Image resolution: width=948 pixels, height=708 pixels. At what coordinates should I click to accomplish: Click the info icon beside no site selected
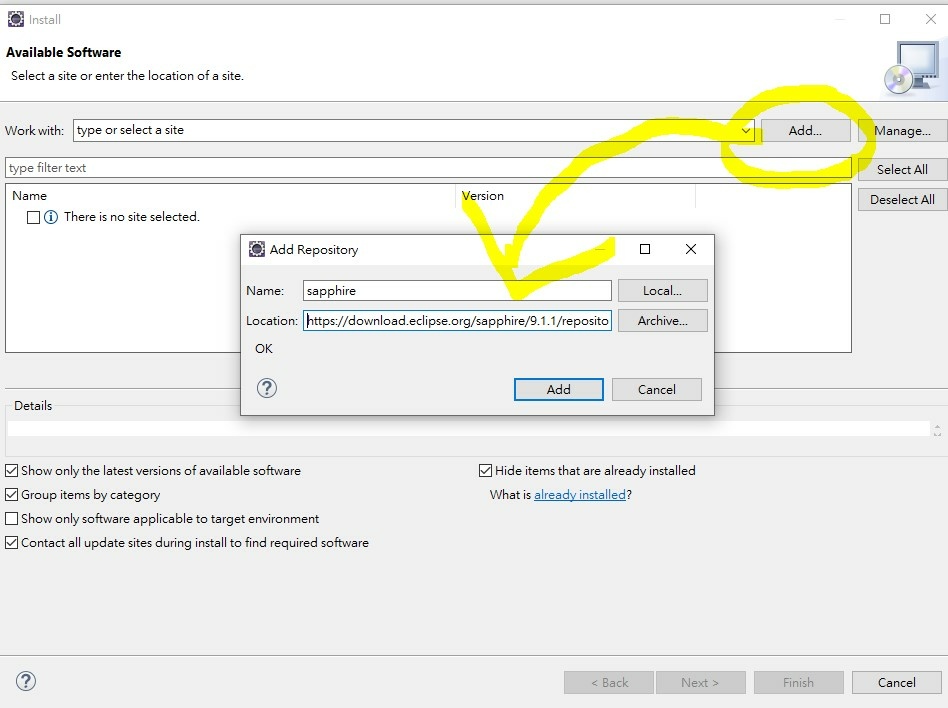tap(51, 217)
